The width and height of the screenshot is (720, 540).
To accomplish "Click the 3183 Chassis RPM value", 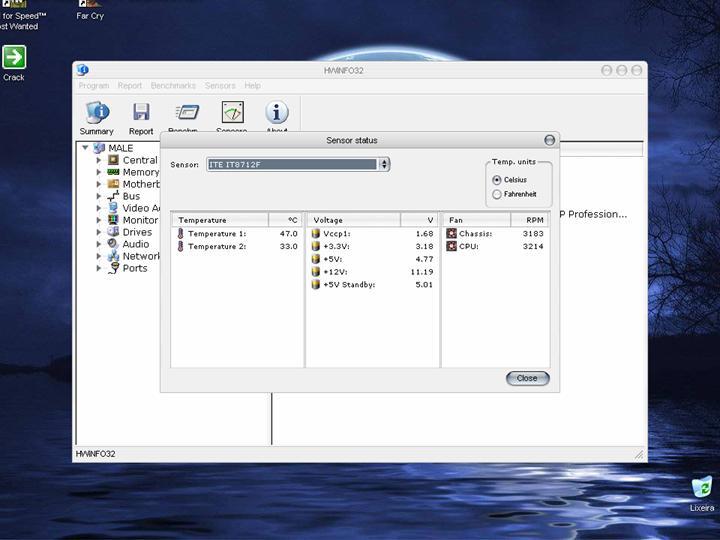I will pyautogui.click(x=533, y=234).
